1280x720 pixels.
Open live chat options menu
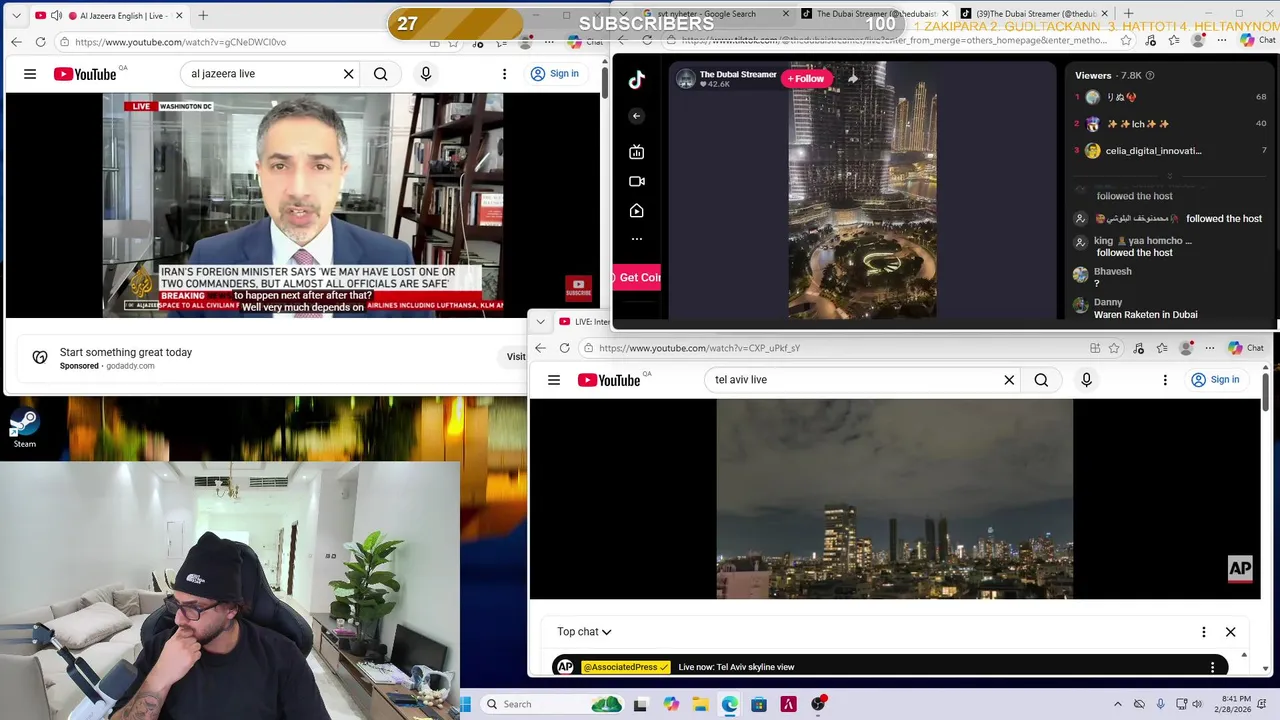[1204, 632]
